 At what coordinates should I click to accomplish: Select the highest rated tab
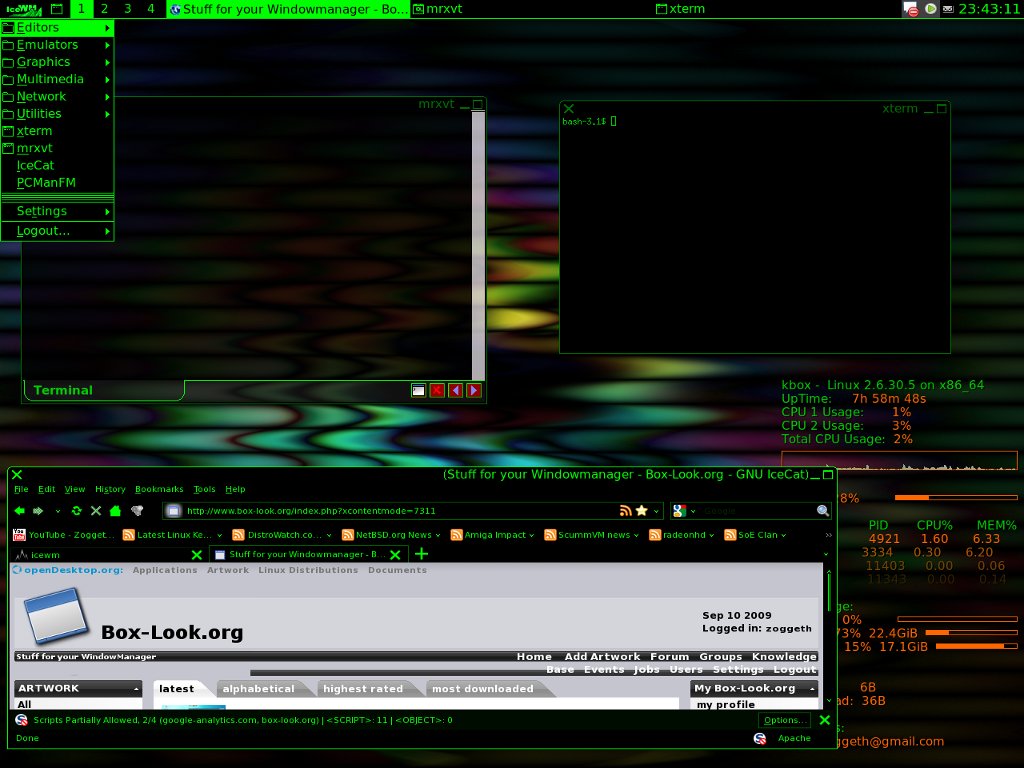coord(363,688)
